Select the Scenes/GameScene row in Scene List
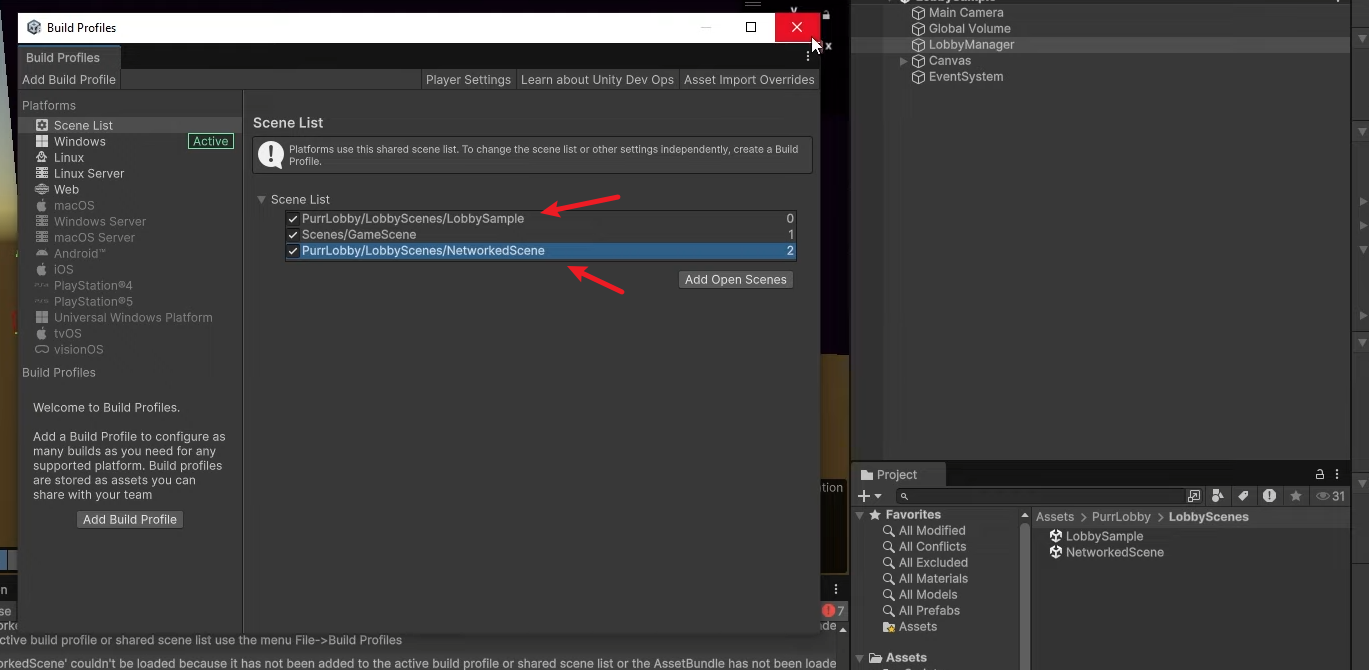Viewport: 1369px width, 670px height. point(540,235)
